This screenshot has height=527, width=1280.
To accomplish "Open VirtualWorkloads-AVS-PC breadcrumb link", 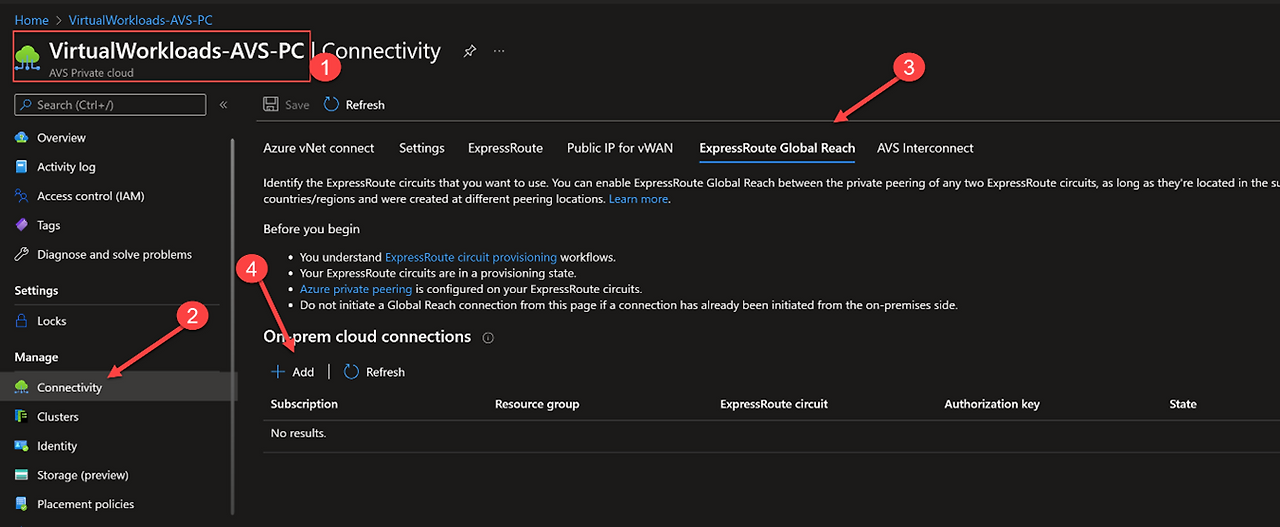I will click(140, 20).
